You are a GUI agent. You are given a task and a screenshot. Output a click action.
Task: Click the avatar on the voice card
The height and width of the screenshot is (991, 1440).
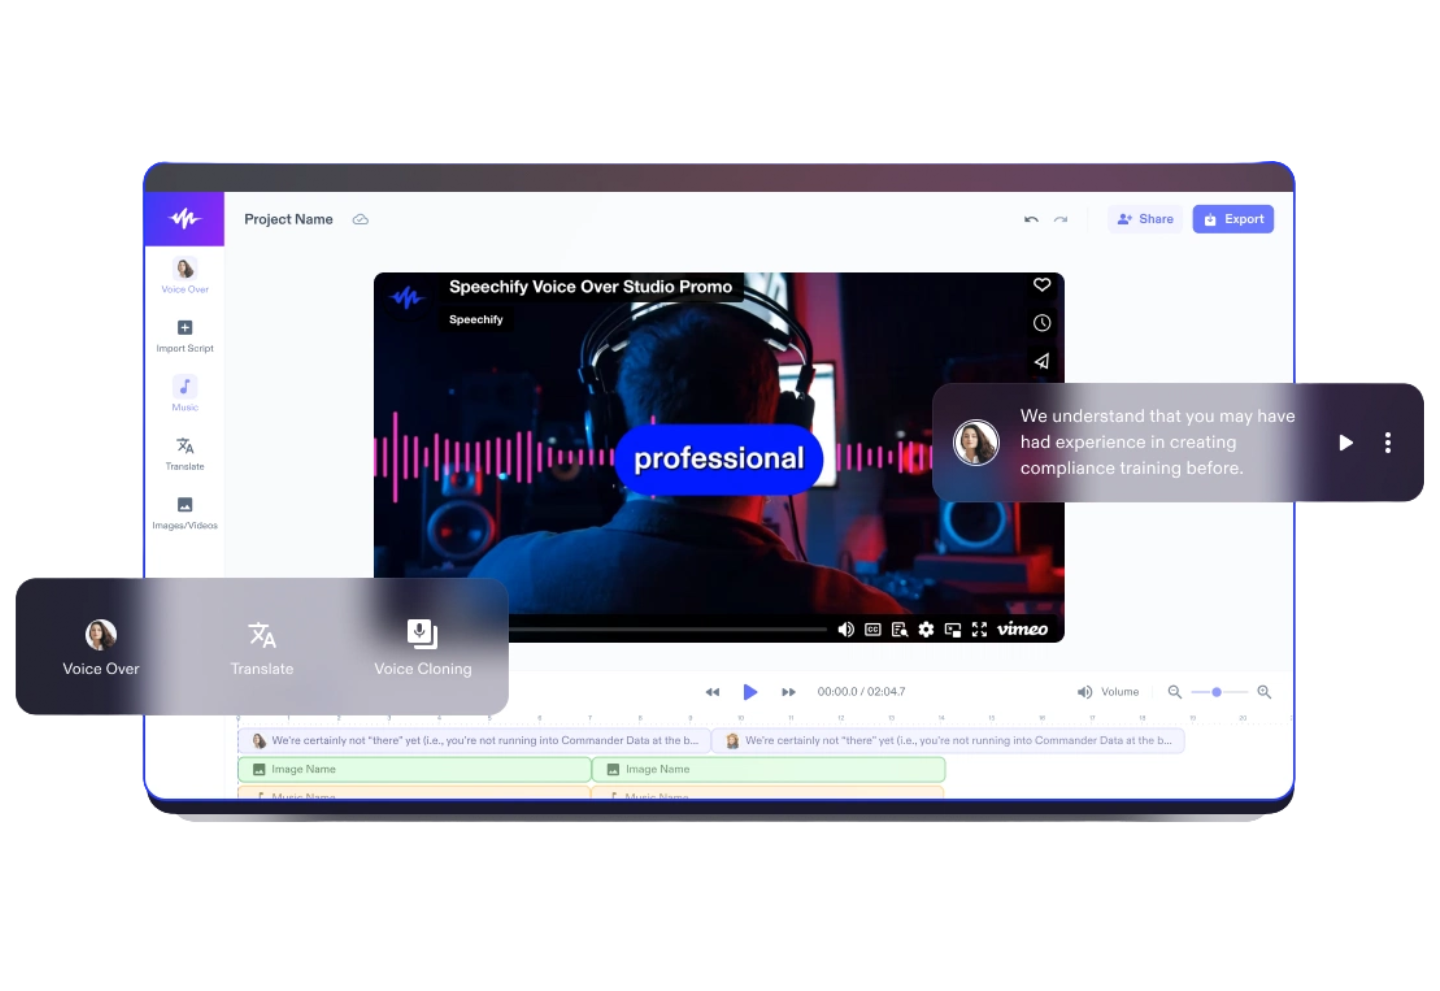[x=976, y=442]
